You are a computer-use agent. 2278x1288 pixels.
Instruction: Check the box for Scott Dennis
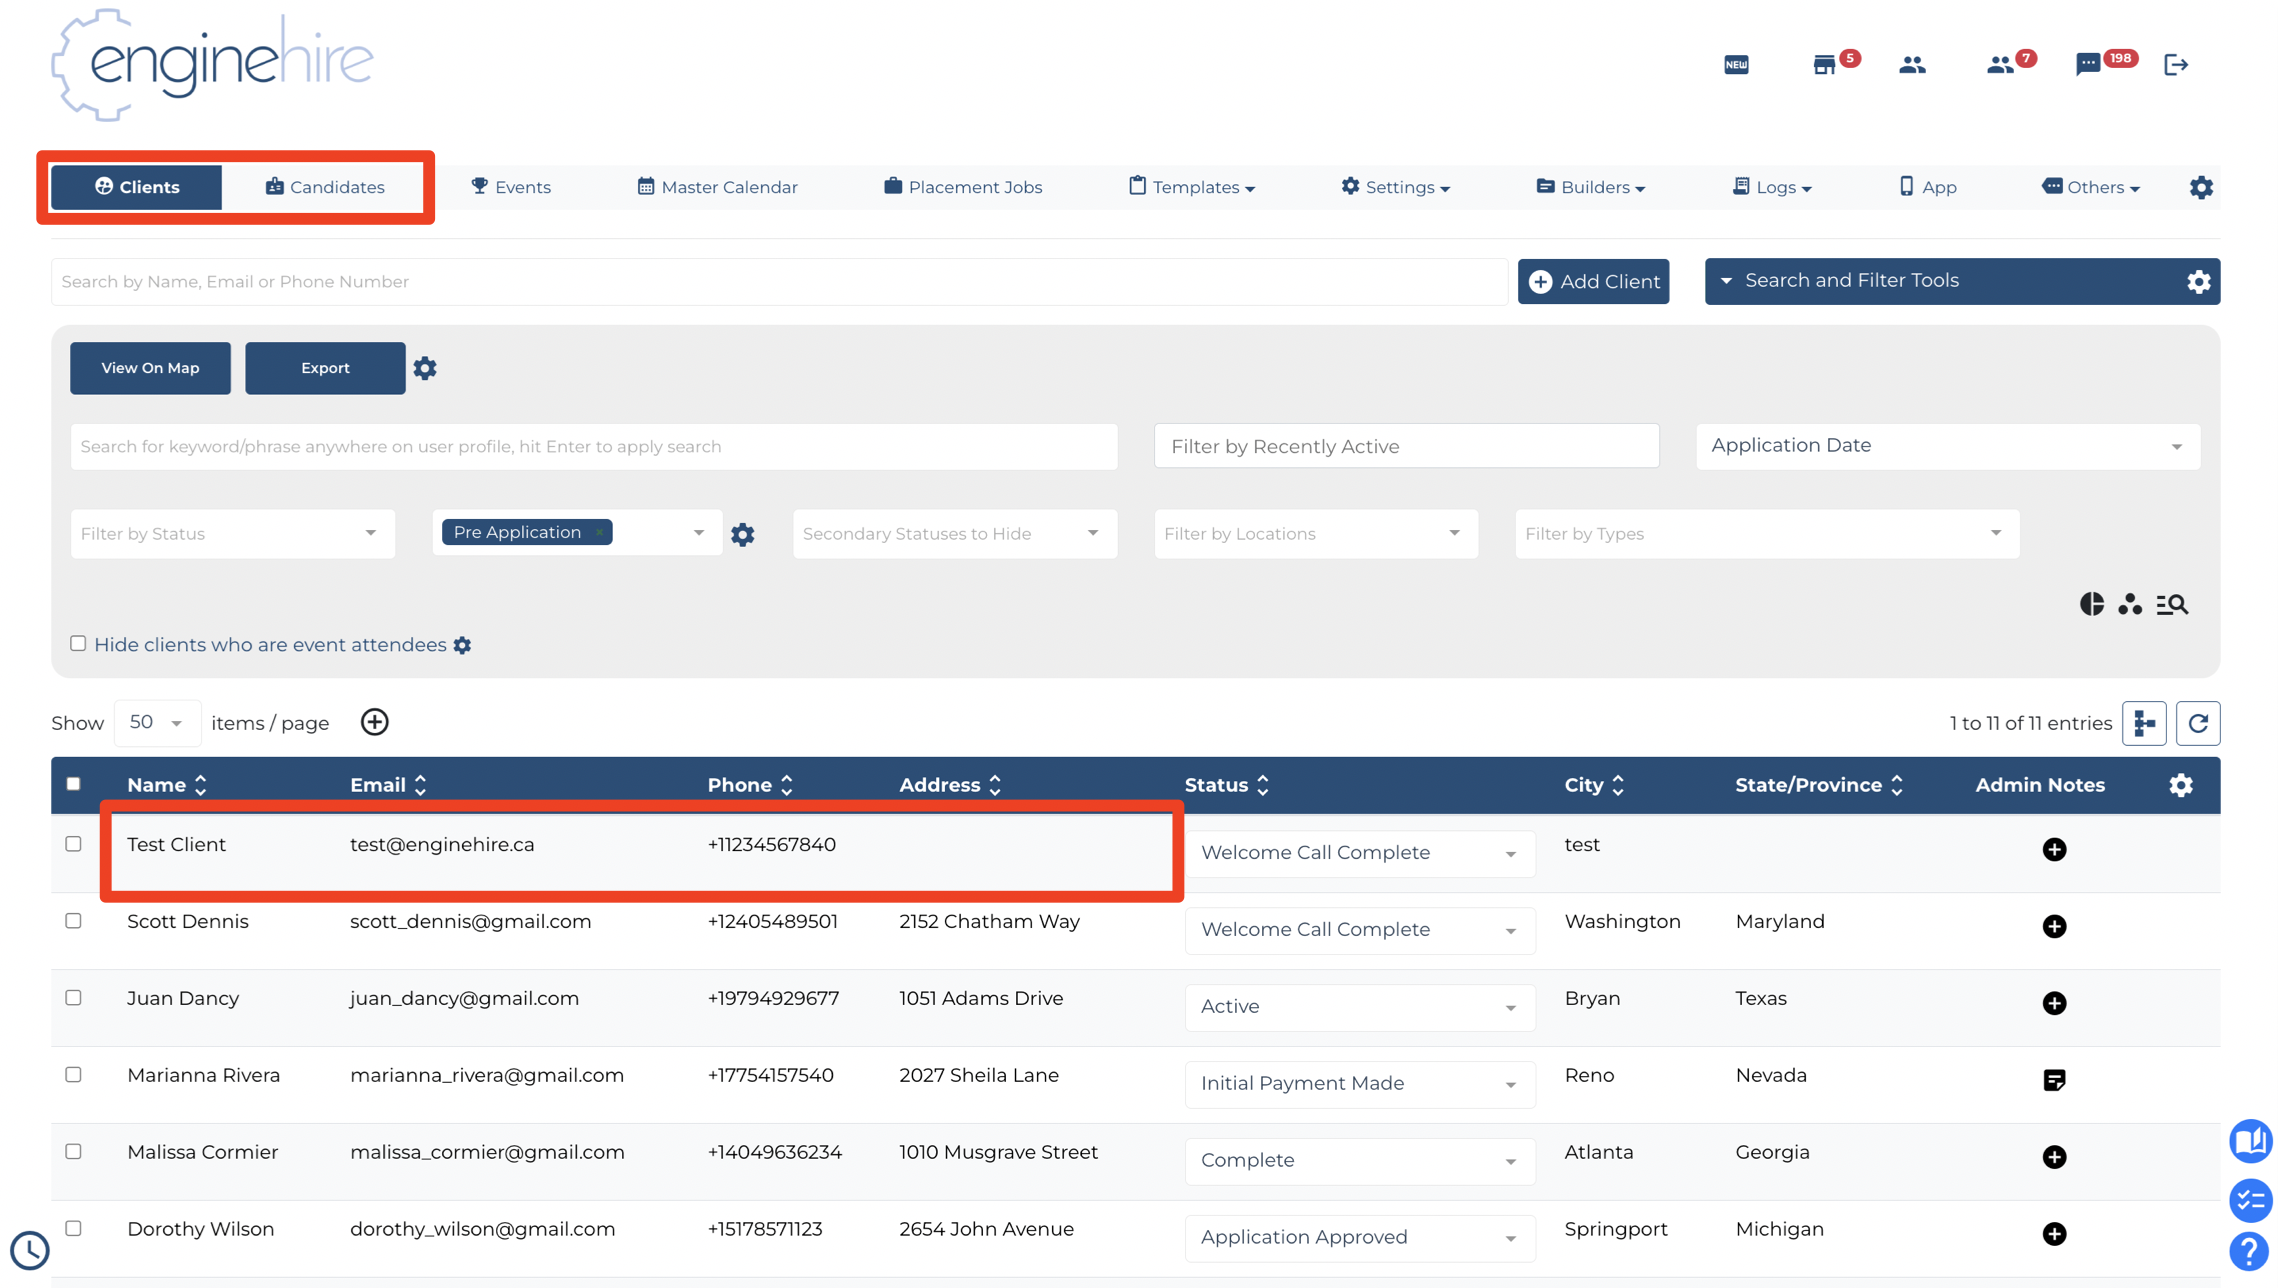tap(73, 921)
